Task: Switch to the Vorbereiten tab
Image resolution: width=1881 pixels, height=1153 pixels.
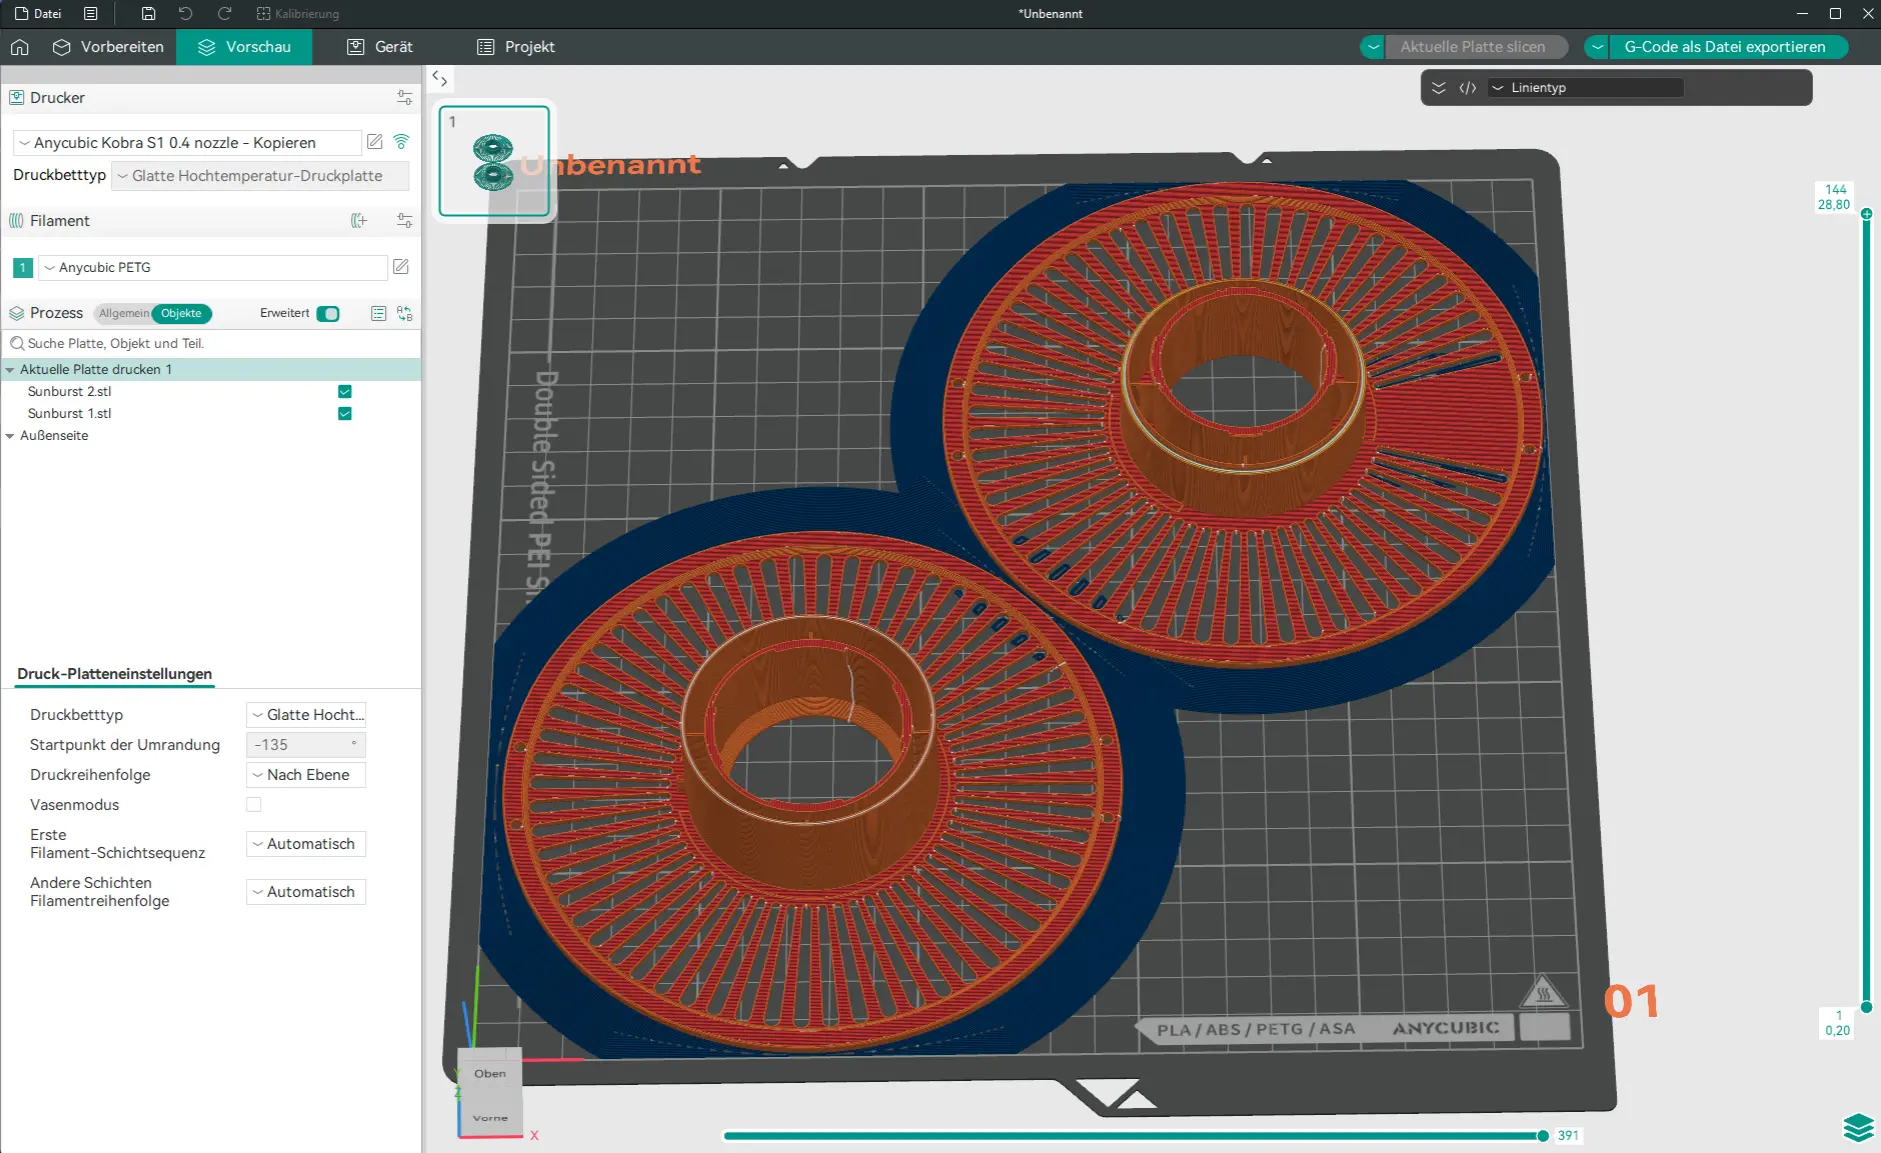Action: point(108,47)
